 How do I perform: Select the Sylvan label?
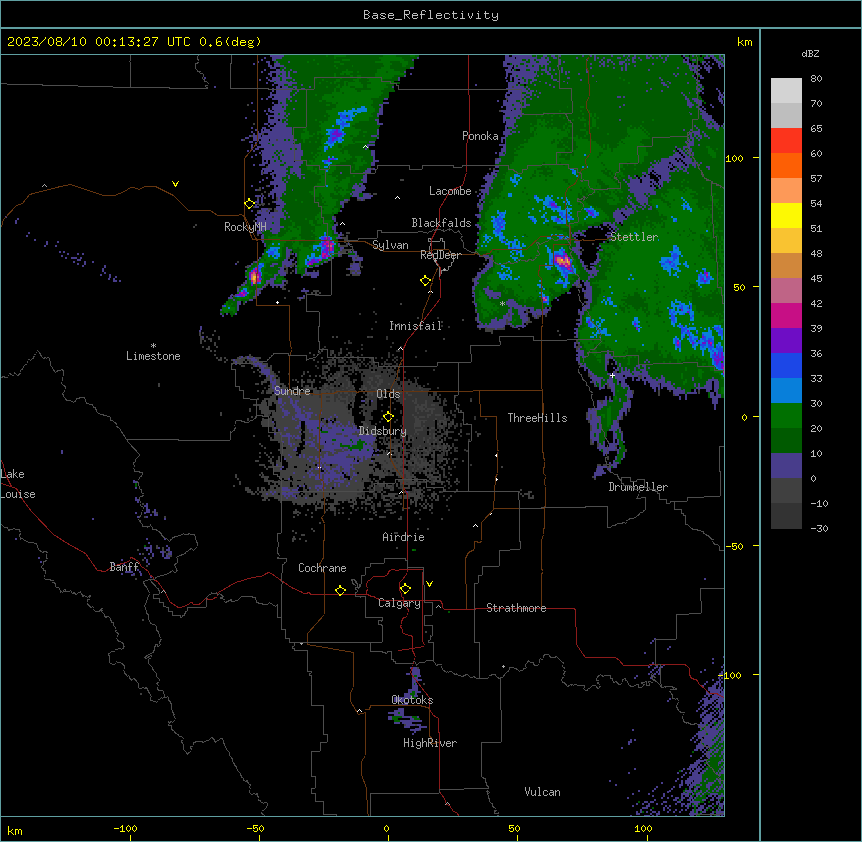tap(390, 245)
